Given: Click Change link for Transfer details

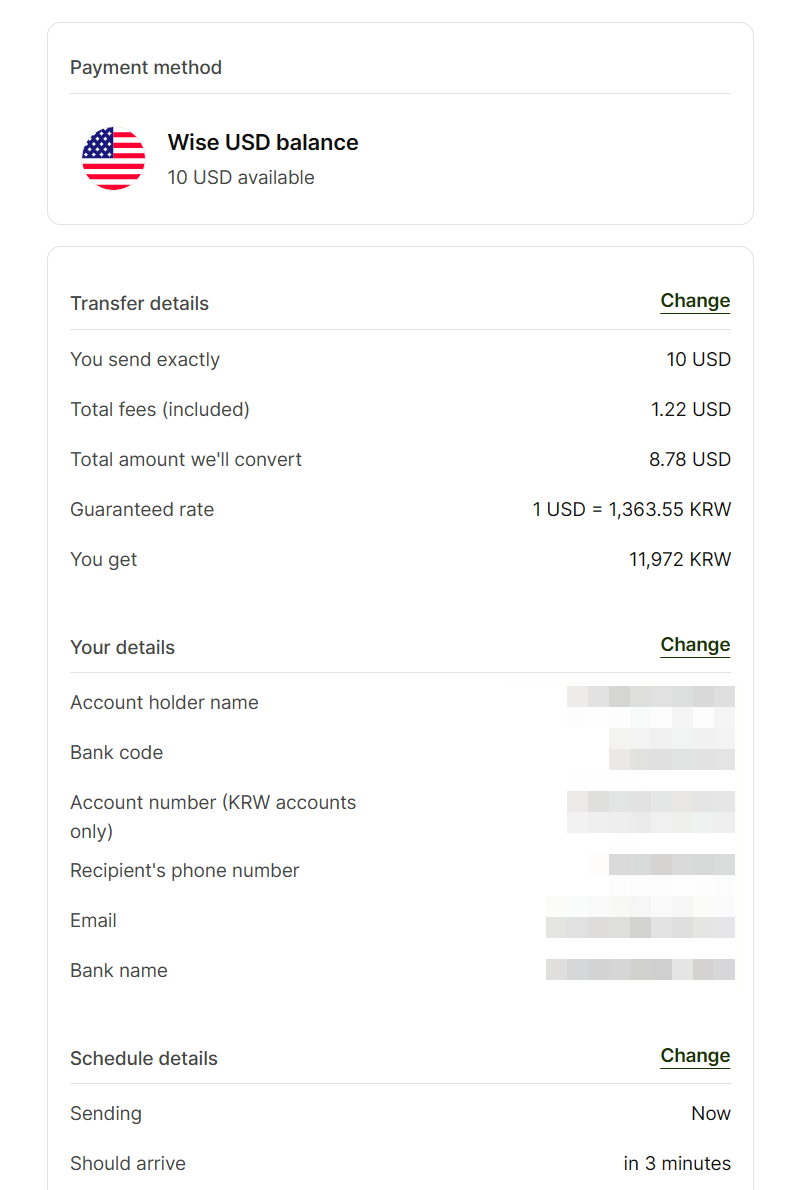Looking at the screenshot, I should [x=695, y=301].
